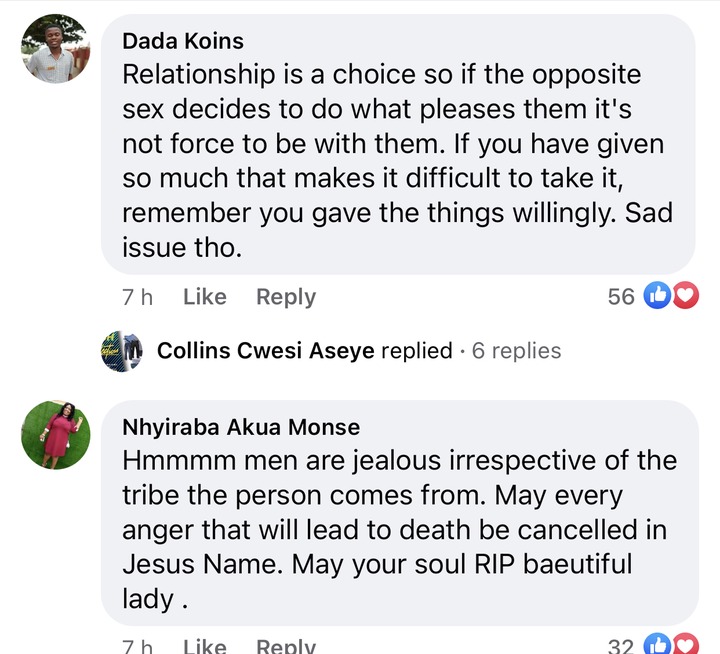
Task: View the 32 reactions count
Action: coord(621,646)
